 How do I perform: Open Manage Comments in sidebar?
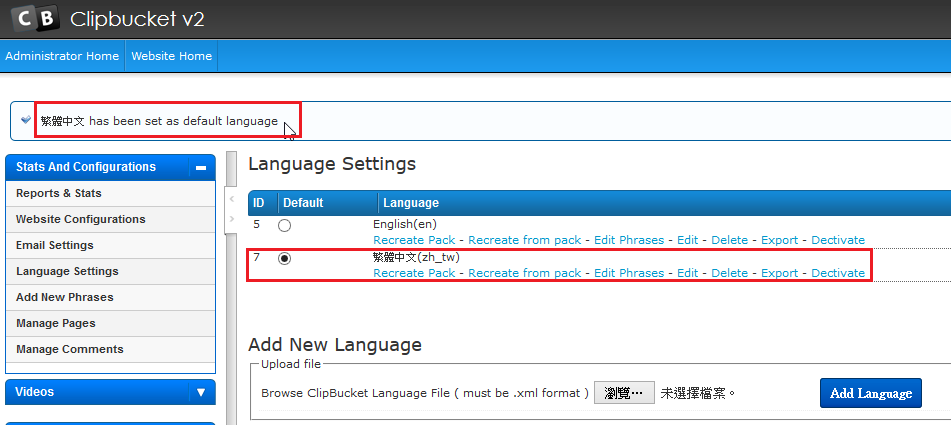110,350
